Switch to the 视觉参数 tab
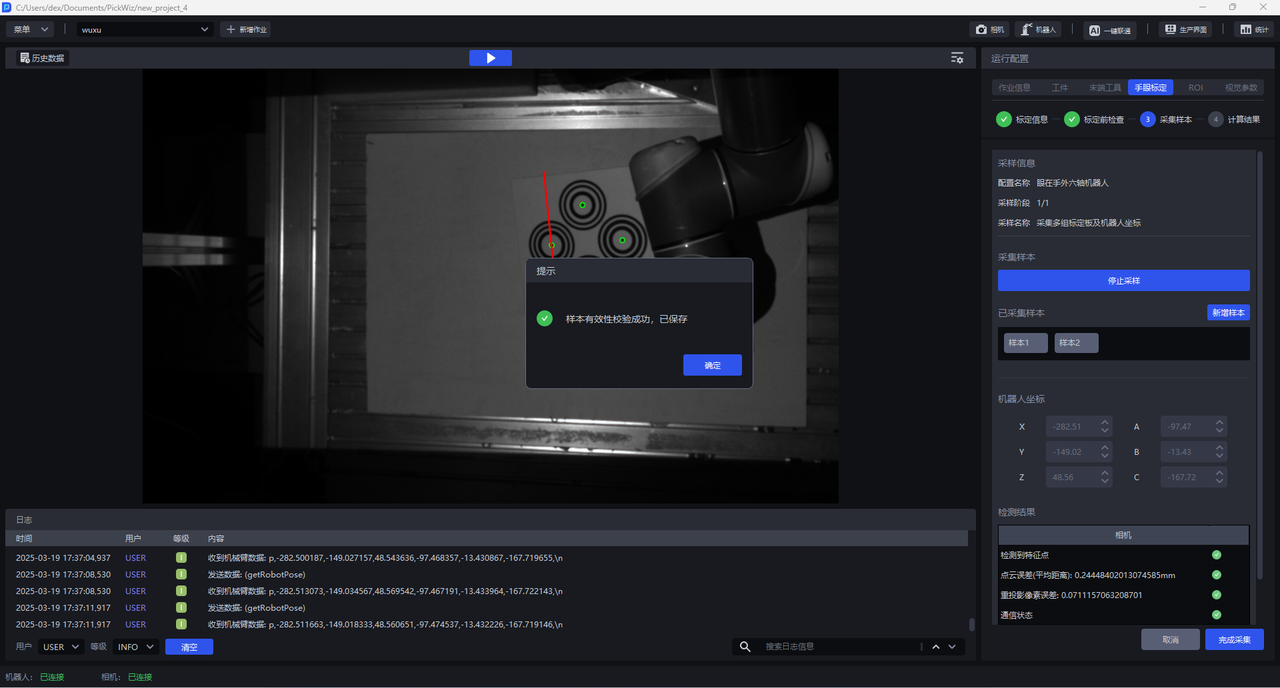 pyautogui.click(x=1241, y=88)
